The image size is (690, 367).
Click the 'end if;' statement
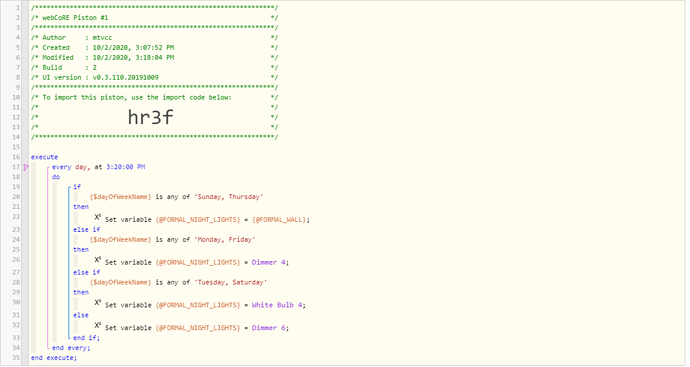(86, 338)
